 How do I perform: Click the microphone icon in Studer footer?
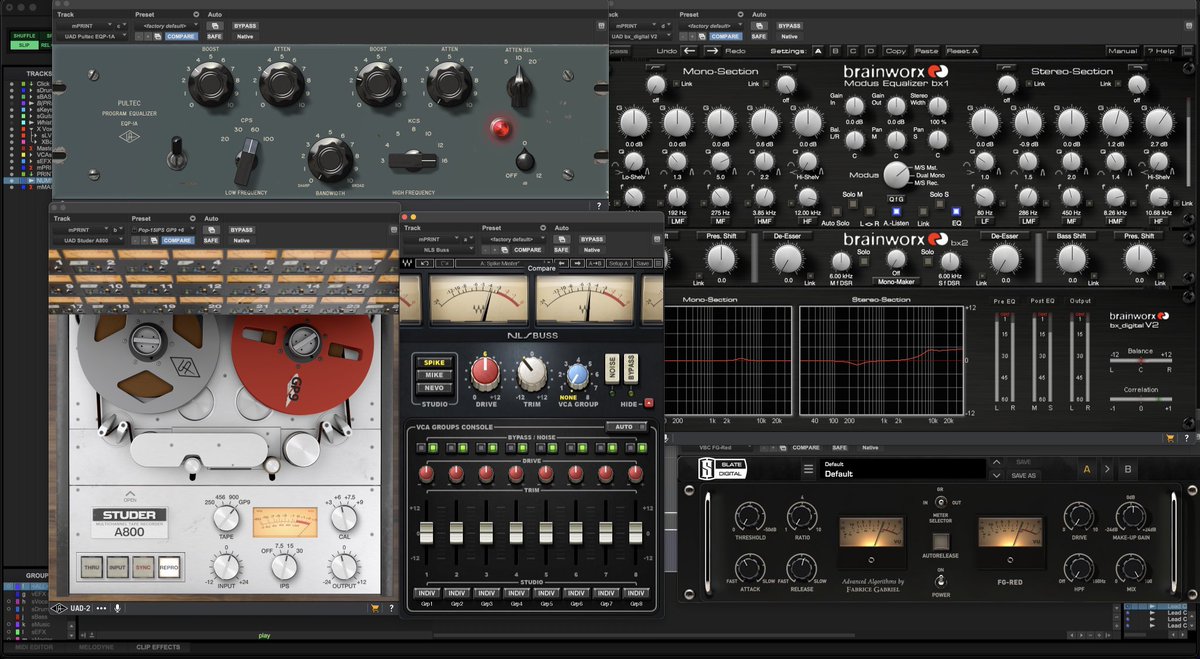[x=118, y=607]
